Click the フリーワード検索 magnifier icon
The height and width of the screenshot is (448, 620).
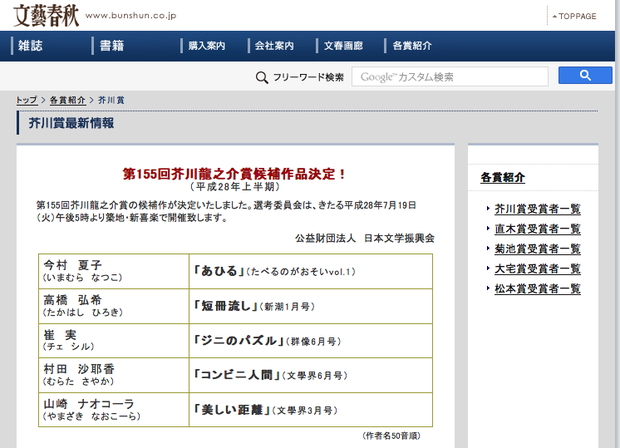pyautogui.click(x=262, y=77)
